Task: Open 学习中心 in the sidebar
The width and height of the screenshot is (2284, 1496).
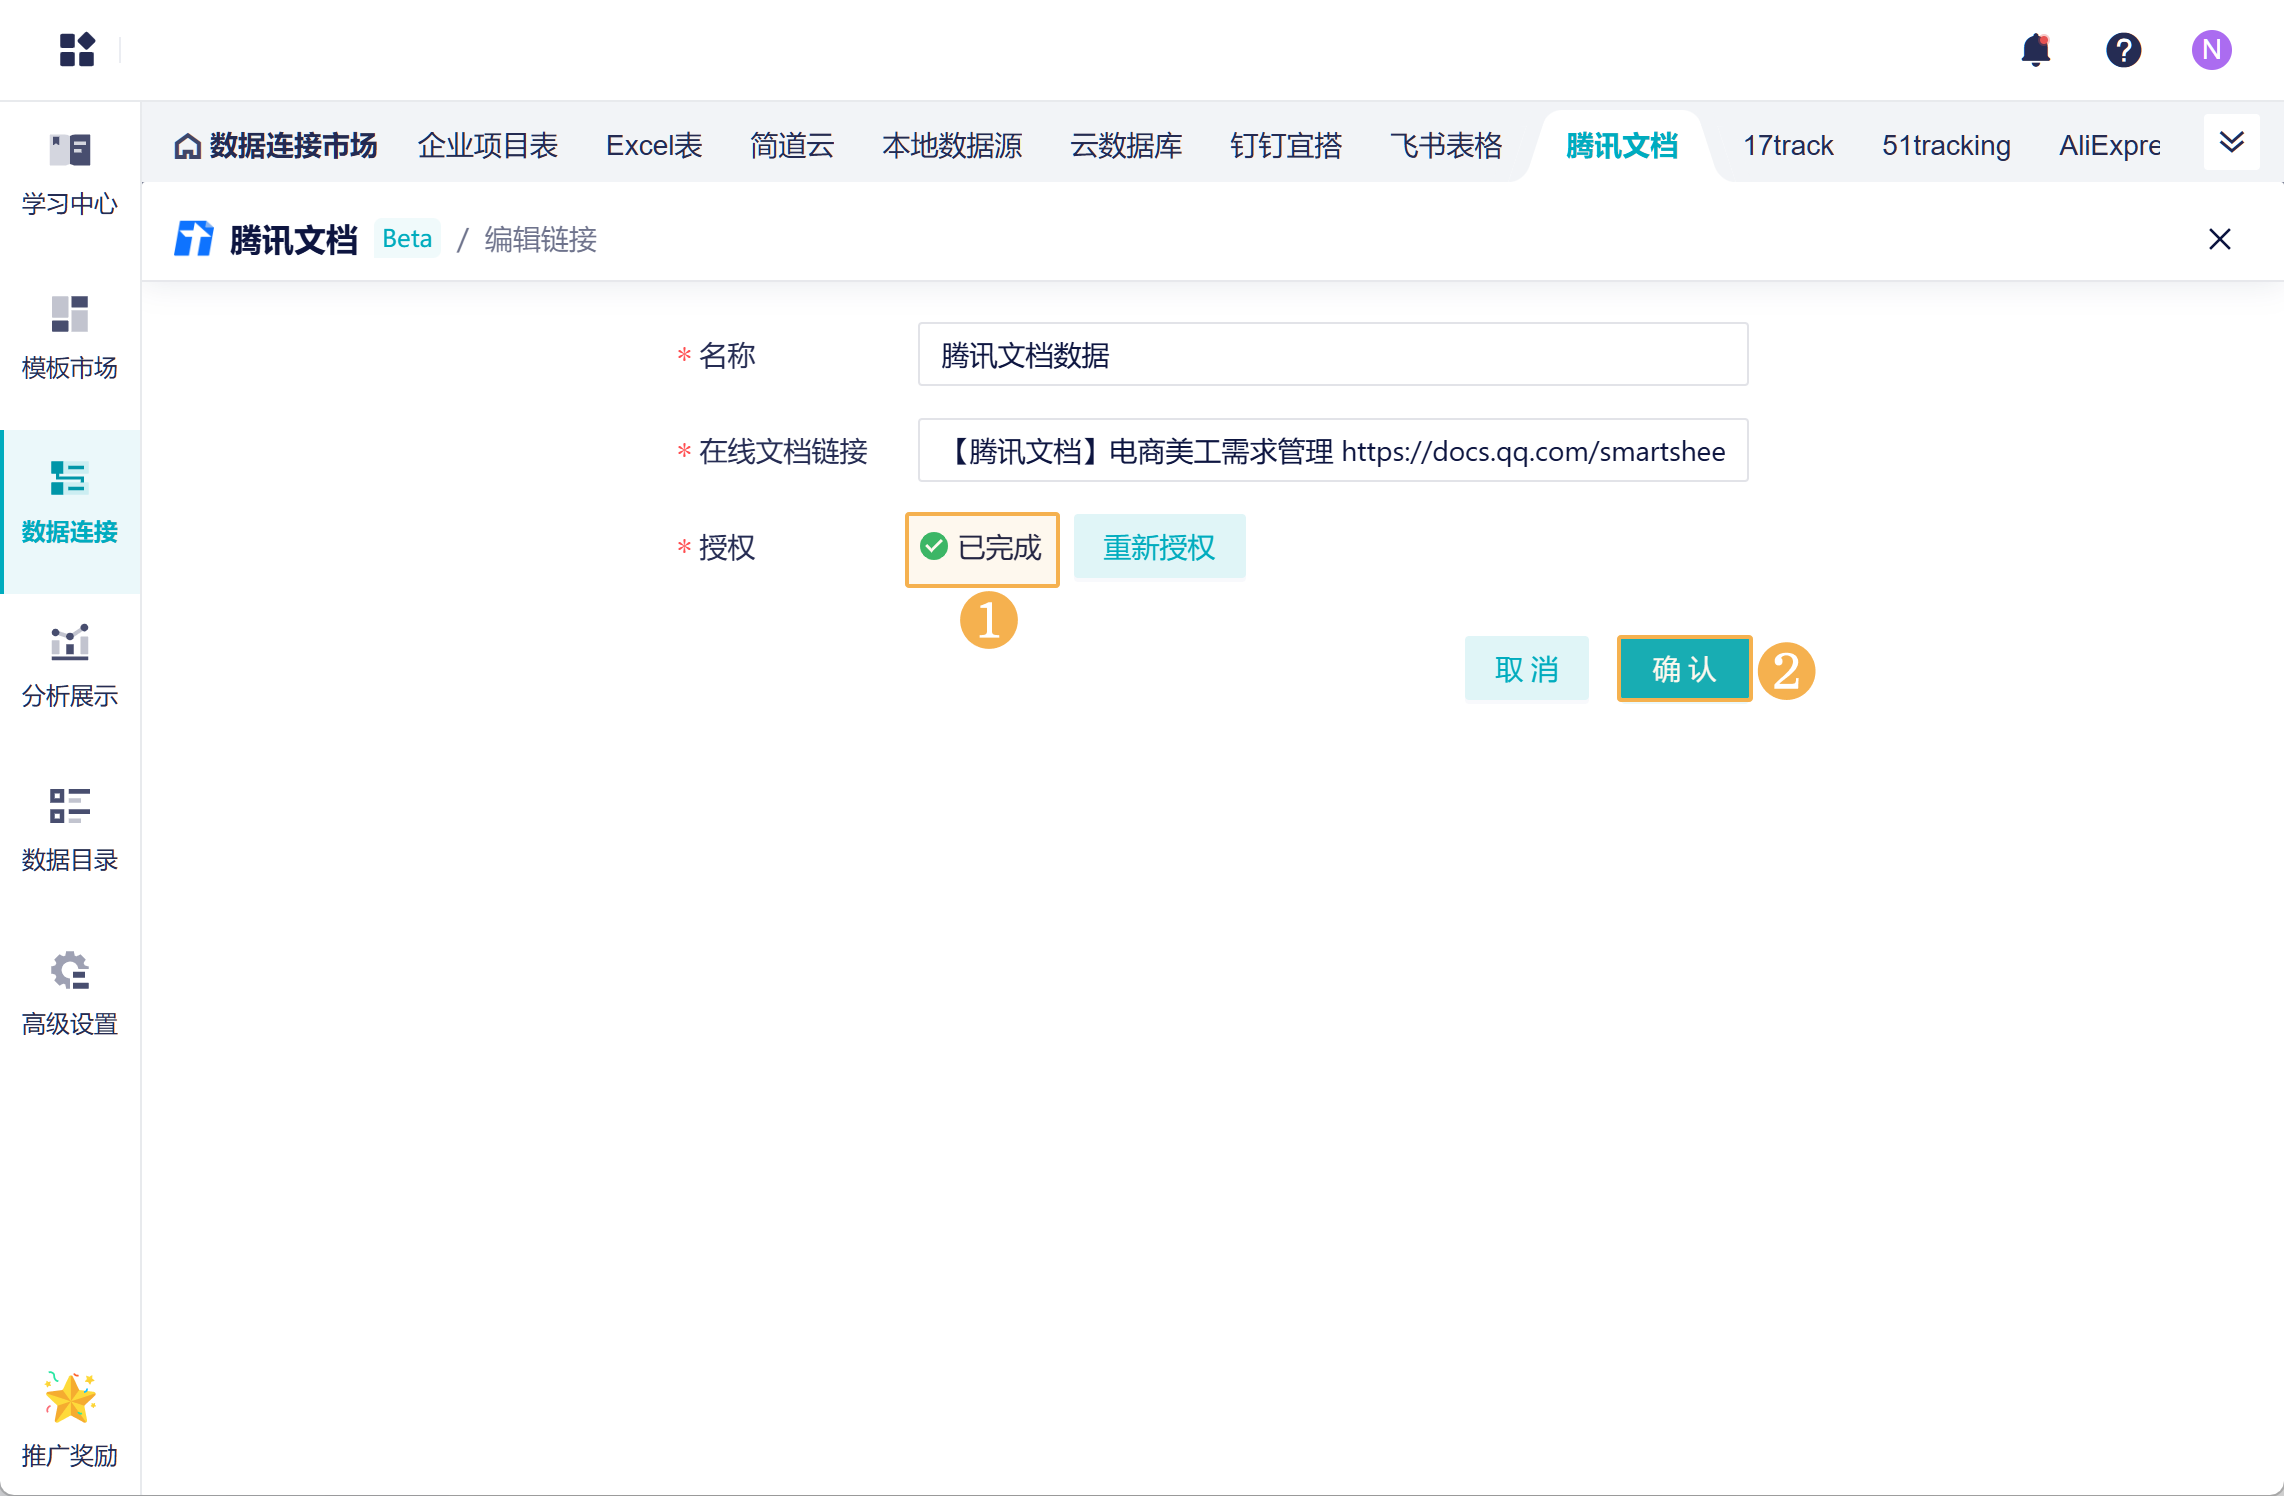Action: [x=70, y=174]
